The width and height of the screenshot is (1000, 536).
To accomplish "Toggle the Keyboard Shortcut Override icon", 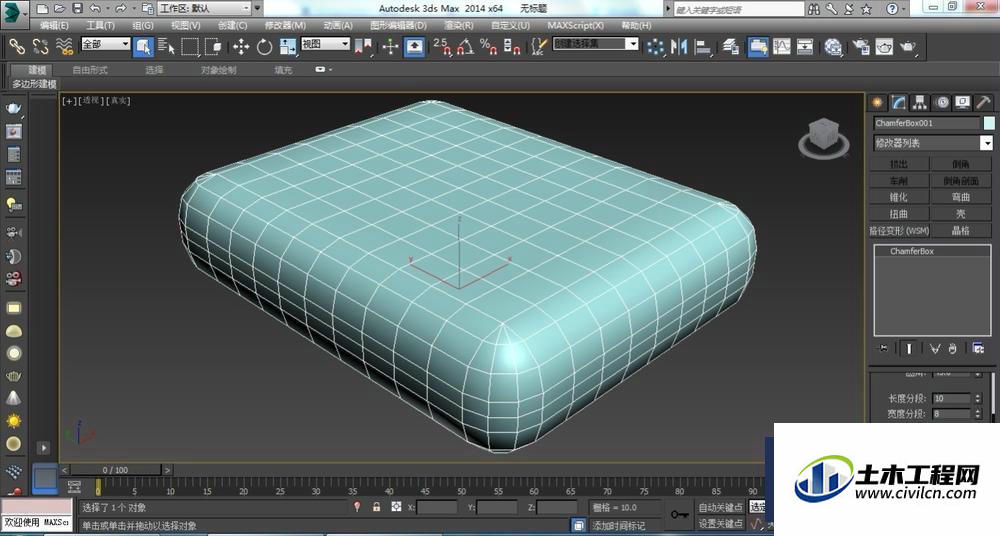I will [x=415, y=47].
